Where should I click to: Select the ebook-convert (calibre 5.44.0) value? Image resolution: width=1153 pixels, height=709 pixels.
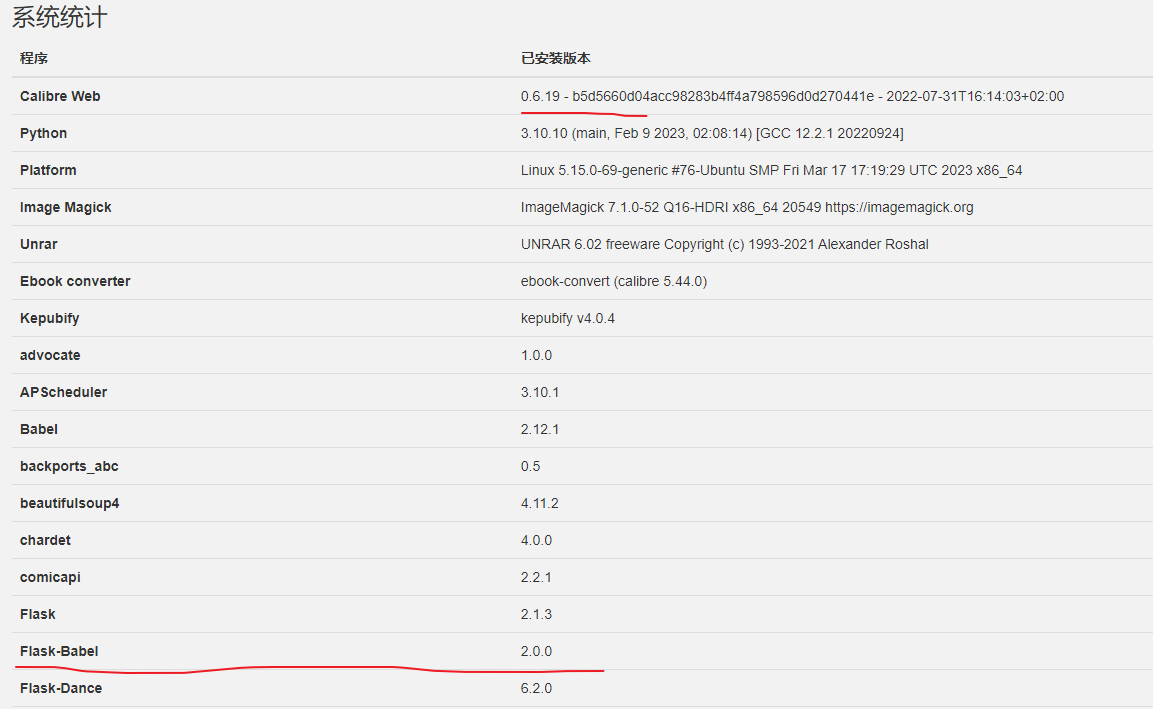pyautogui.click(x=614, y=281)
